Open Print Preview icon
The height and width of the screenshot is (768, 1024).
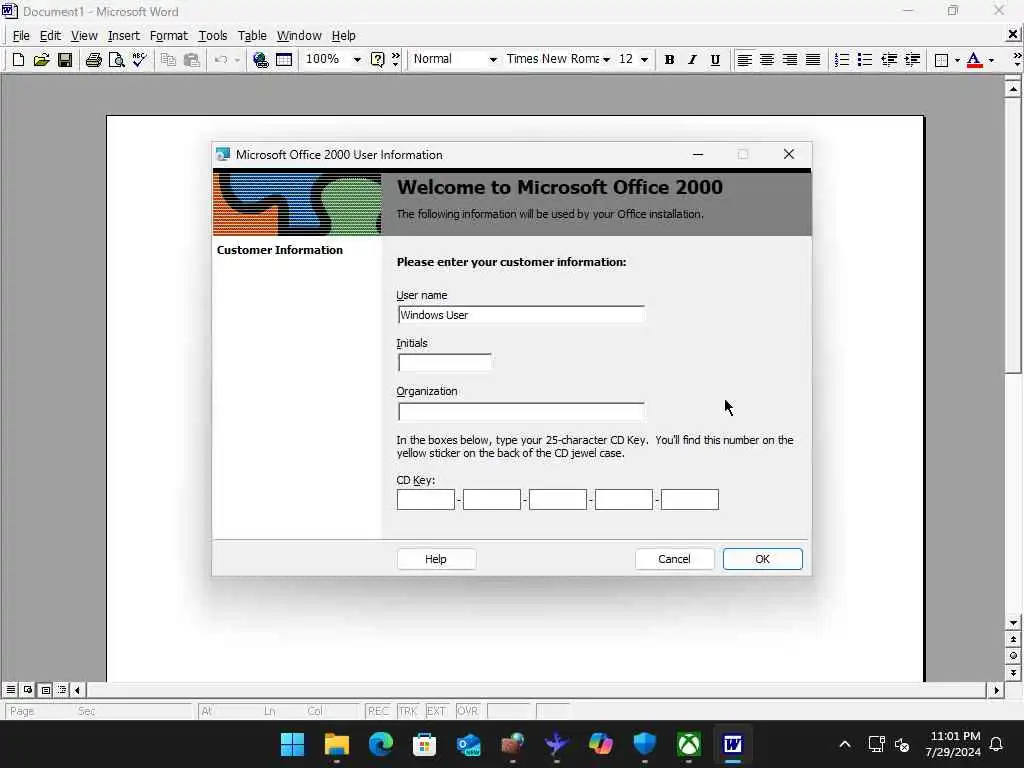coord(116,60)
